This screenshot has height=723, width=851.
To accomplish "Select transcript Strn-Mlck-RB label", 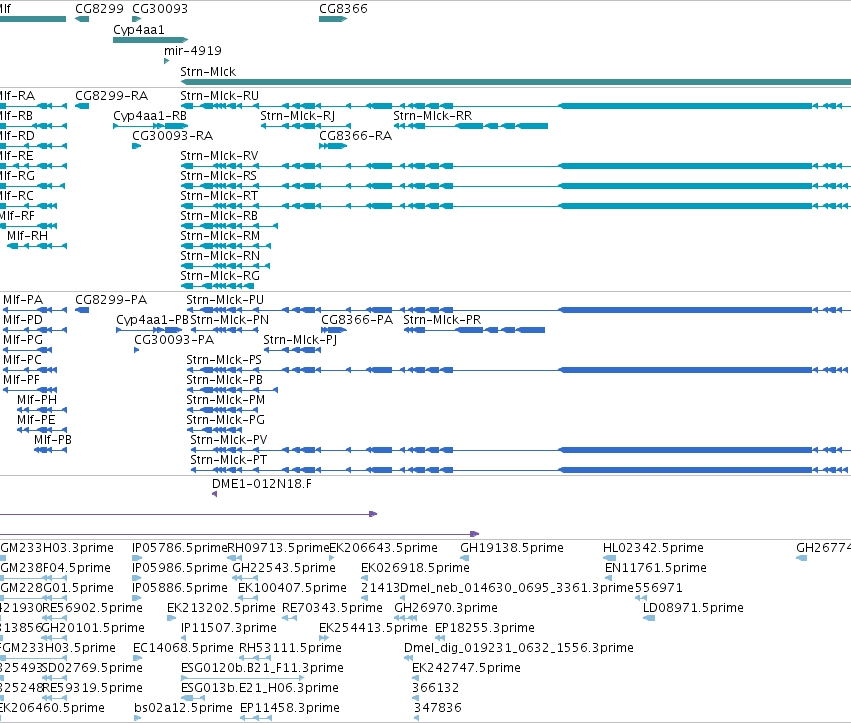I will (219, 216).
